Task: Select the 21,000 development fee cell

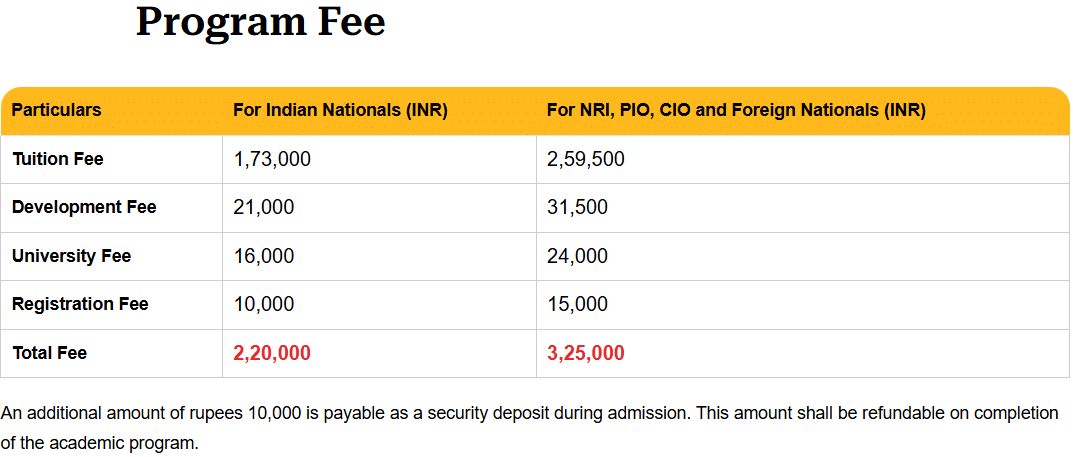Action: coord(263,207)
